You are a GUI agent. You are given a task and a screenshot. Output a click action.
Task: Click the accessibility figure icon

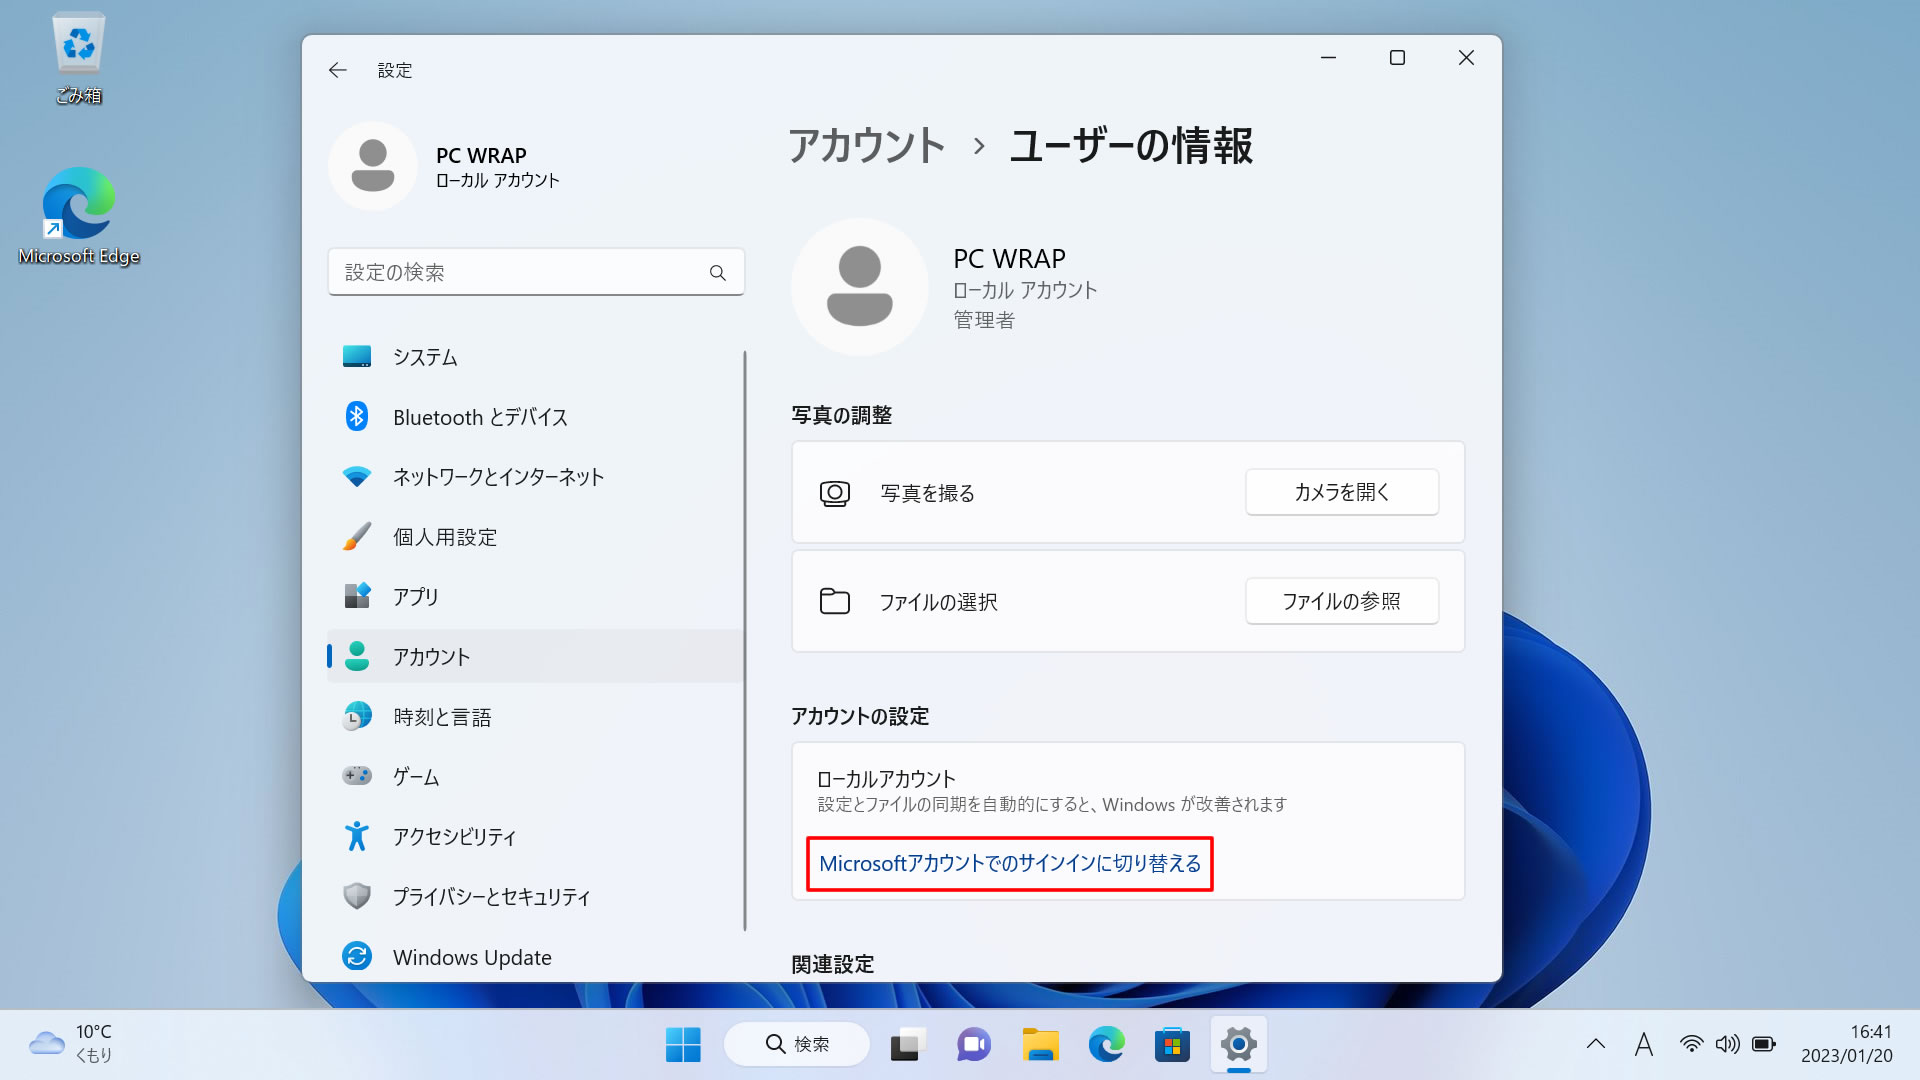[357, 836]
